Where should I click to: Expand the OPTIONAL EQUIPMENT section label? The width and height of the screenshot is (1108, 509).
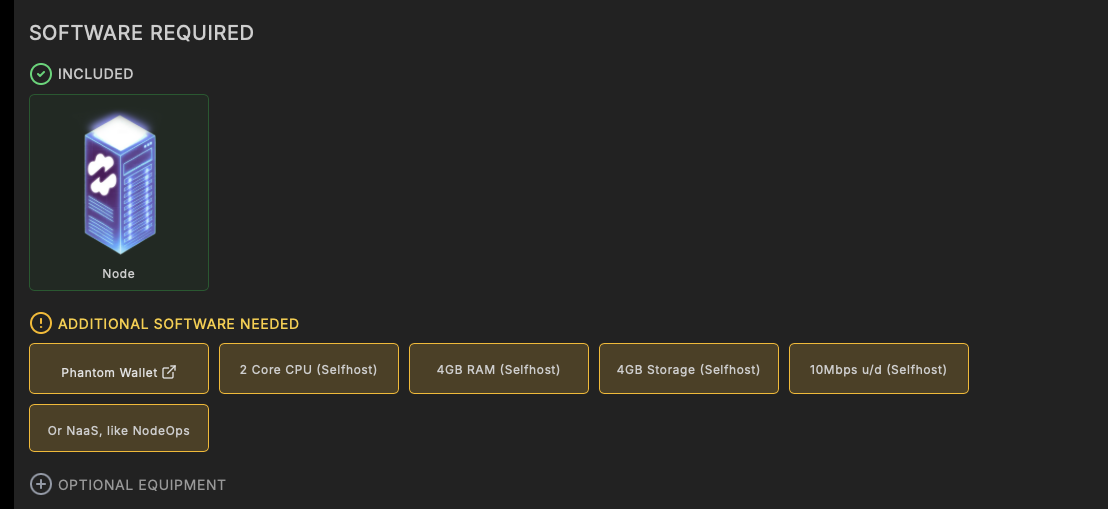(142, 485)
